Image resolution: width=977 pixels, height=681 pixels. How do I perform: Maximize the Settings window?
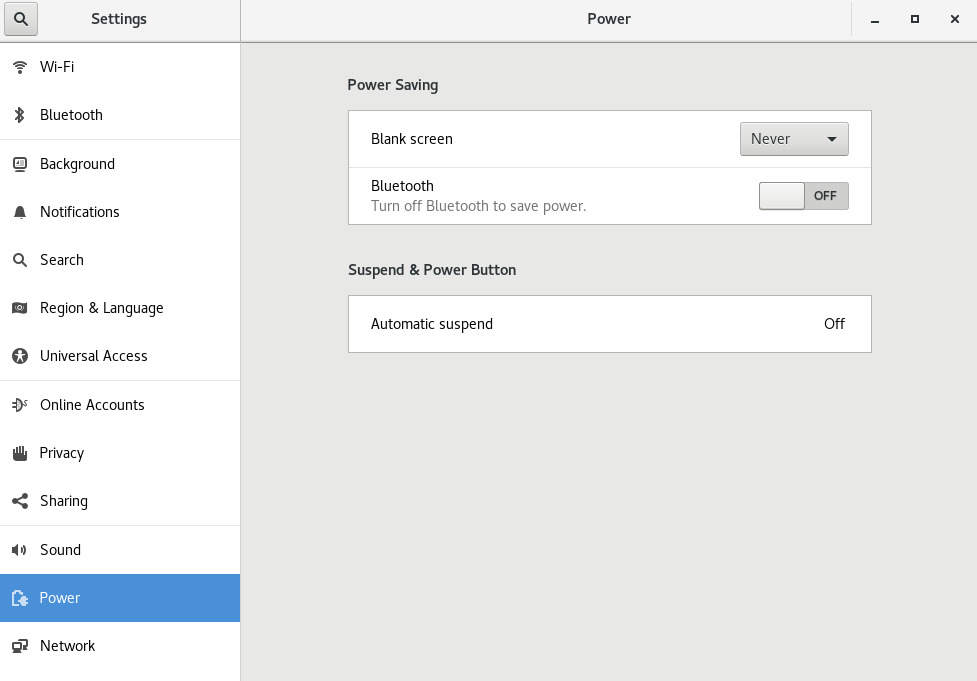(915, 19)
